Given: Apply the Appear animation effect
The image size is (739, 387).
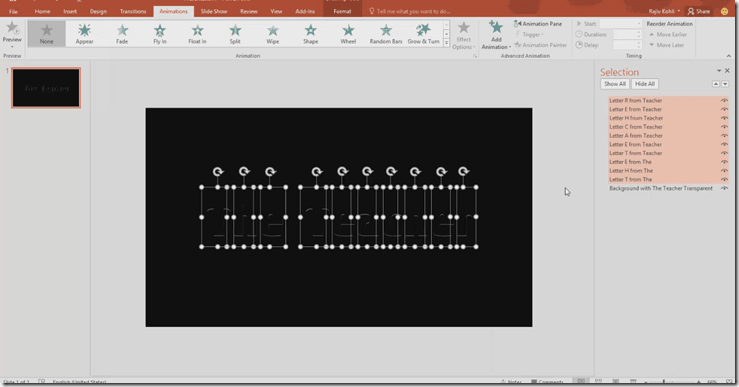Looking at the screenshot, I should pos(84,33).
